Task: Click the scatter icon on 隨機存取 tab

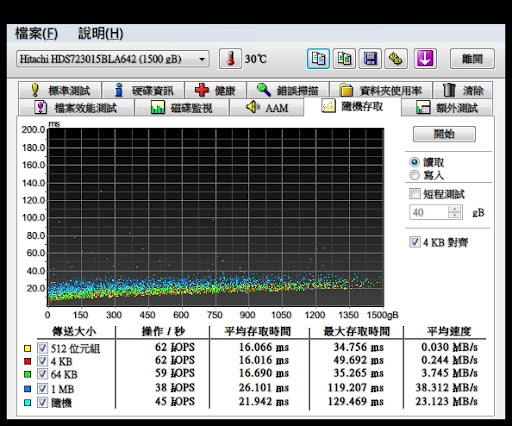Action: pyautogui.click(x=328, y=106)
